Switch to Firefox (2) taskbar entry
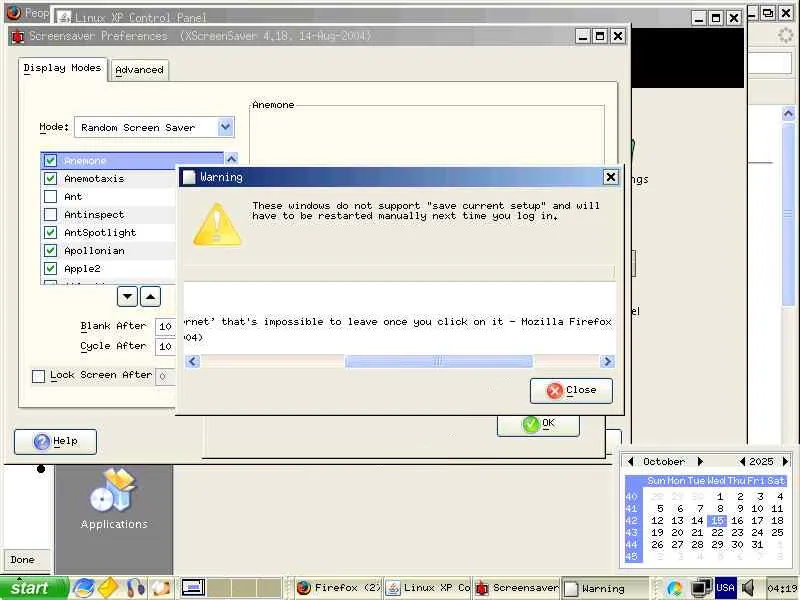This screenshot has height=600, width=800. 338,588
